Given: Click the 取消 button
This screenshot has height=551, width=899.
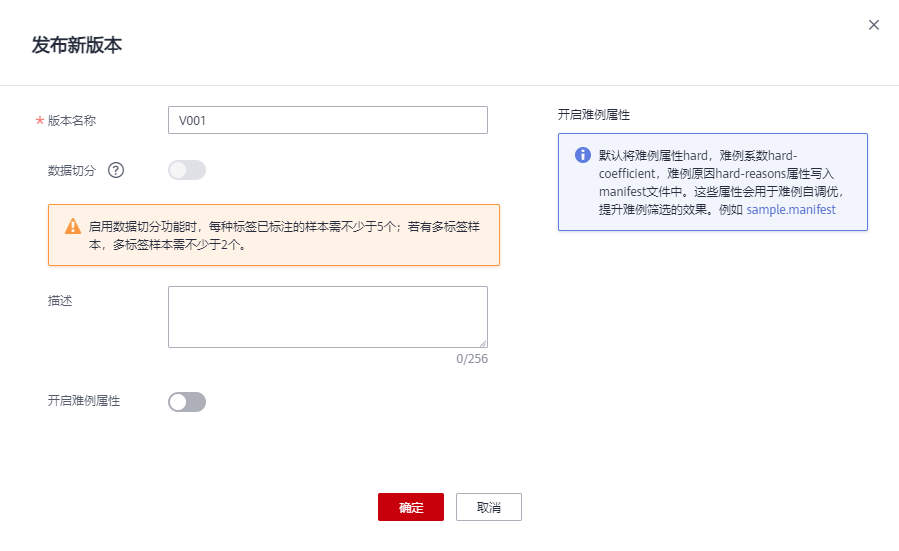Looking at the screenshot, I should point(488,507).
